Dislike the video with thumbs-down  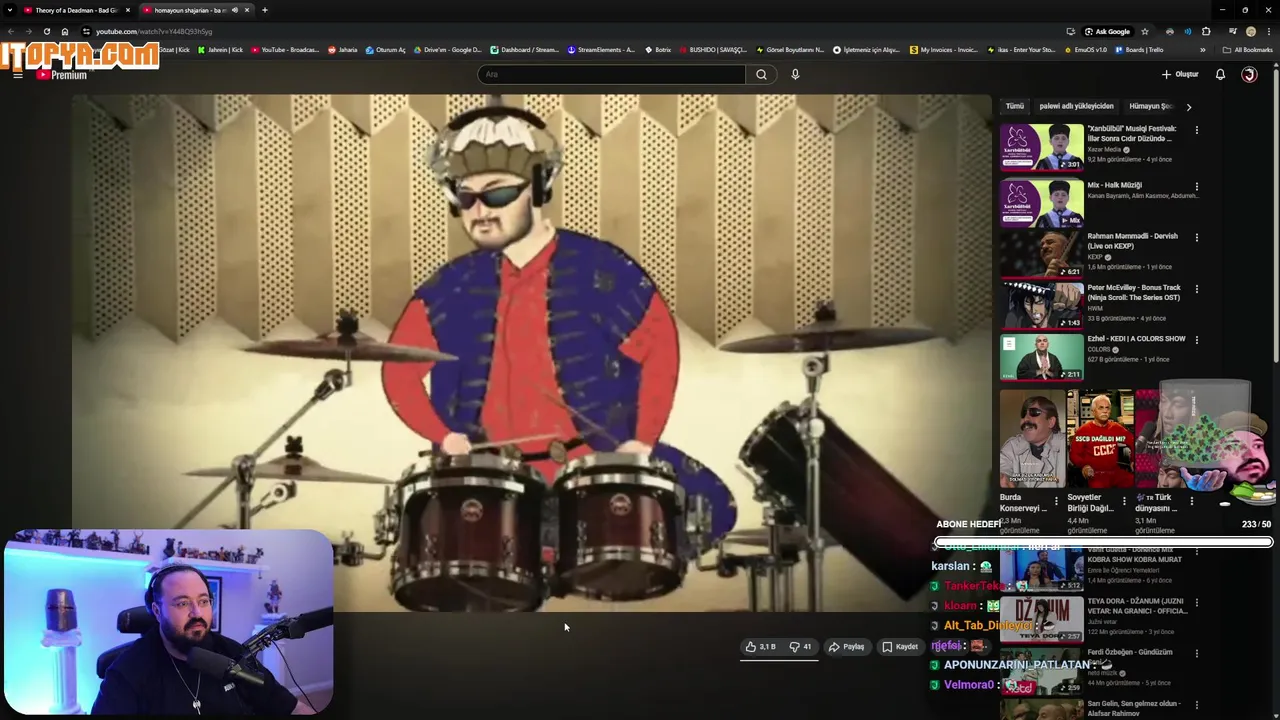point(800,647)
